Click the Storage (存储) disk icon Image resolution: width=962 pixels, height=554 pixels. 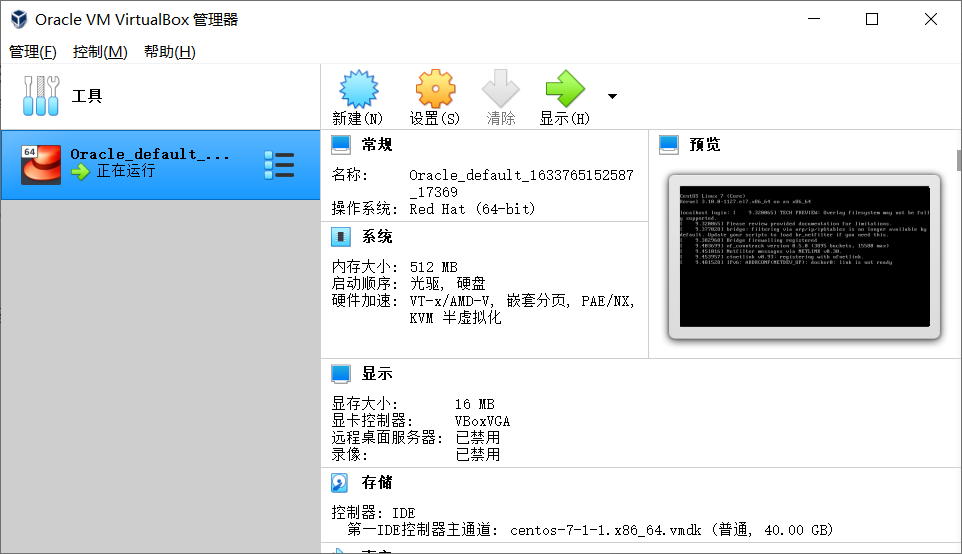[339, 483]
